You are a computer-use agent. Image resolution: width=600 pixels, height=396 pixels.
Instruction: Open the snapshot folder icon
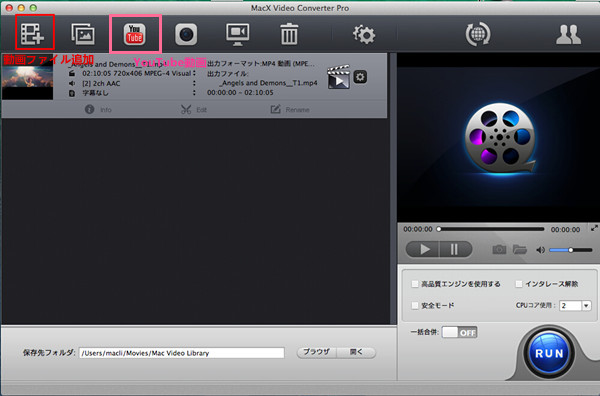click(520, 249)
